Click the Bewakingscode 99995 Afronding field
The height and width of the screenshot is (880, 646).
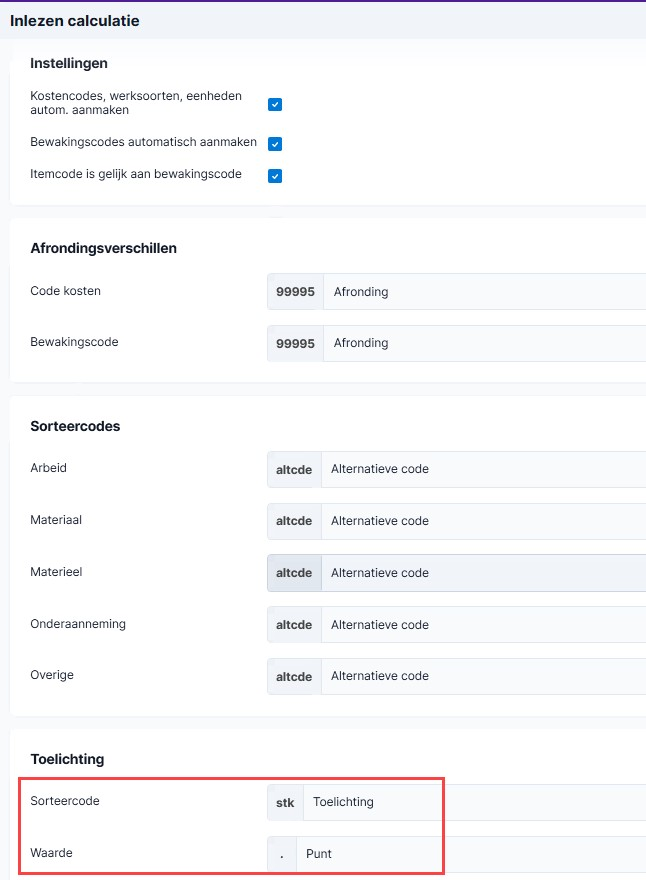click(x=456, y=343)
